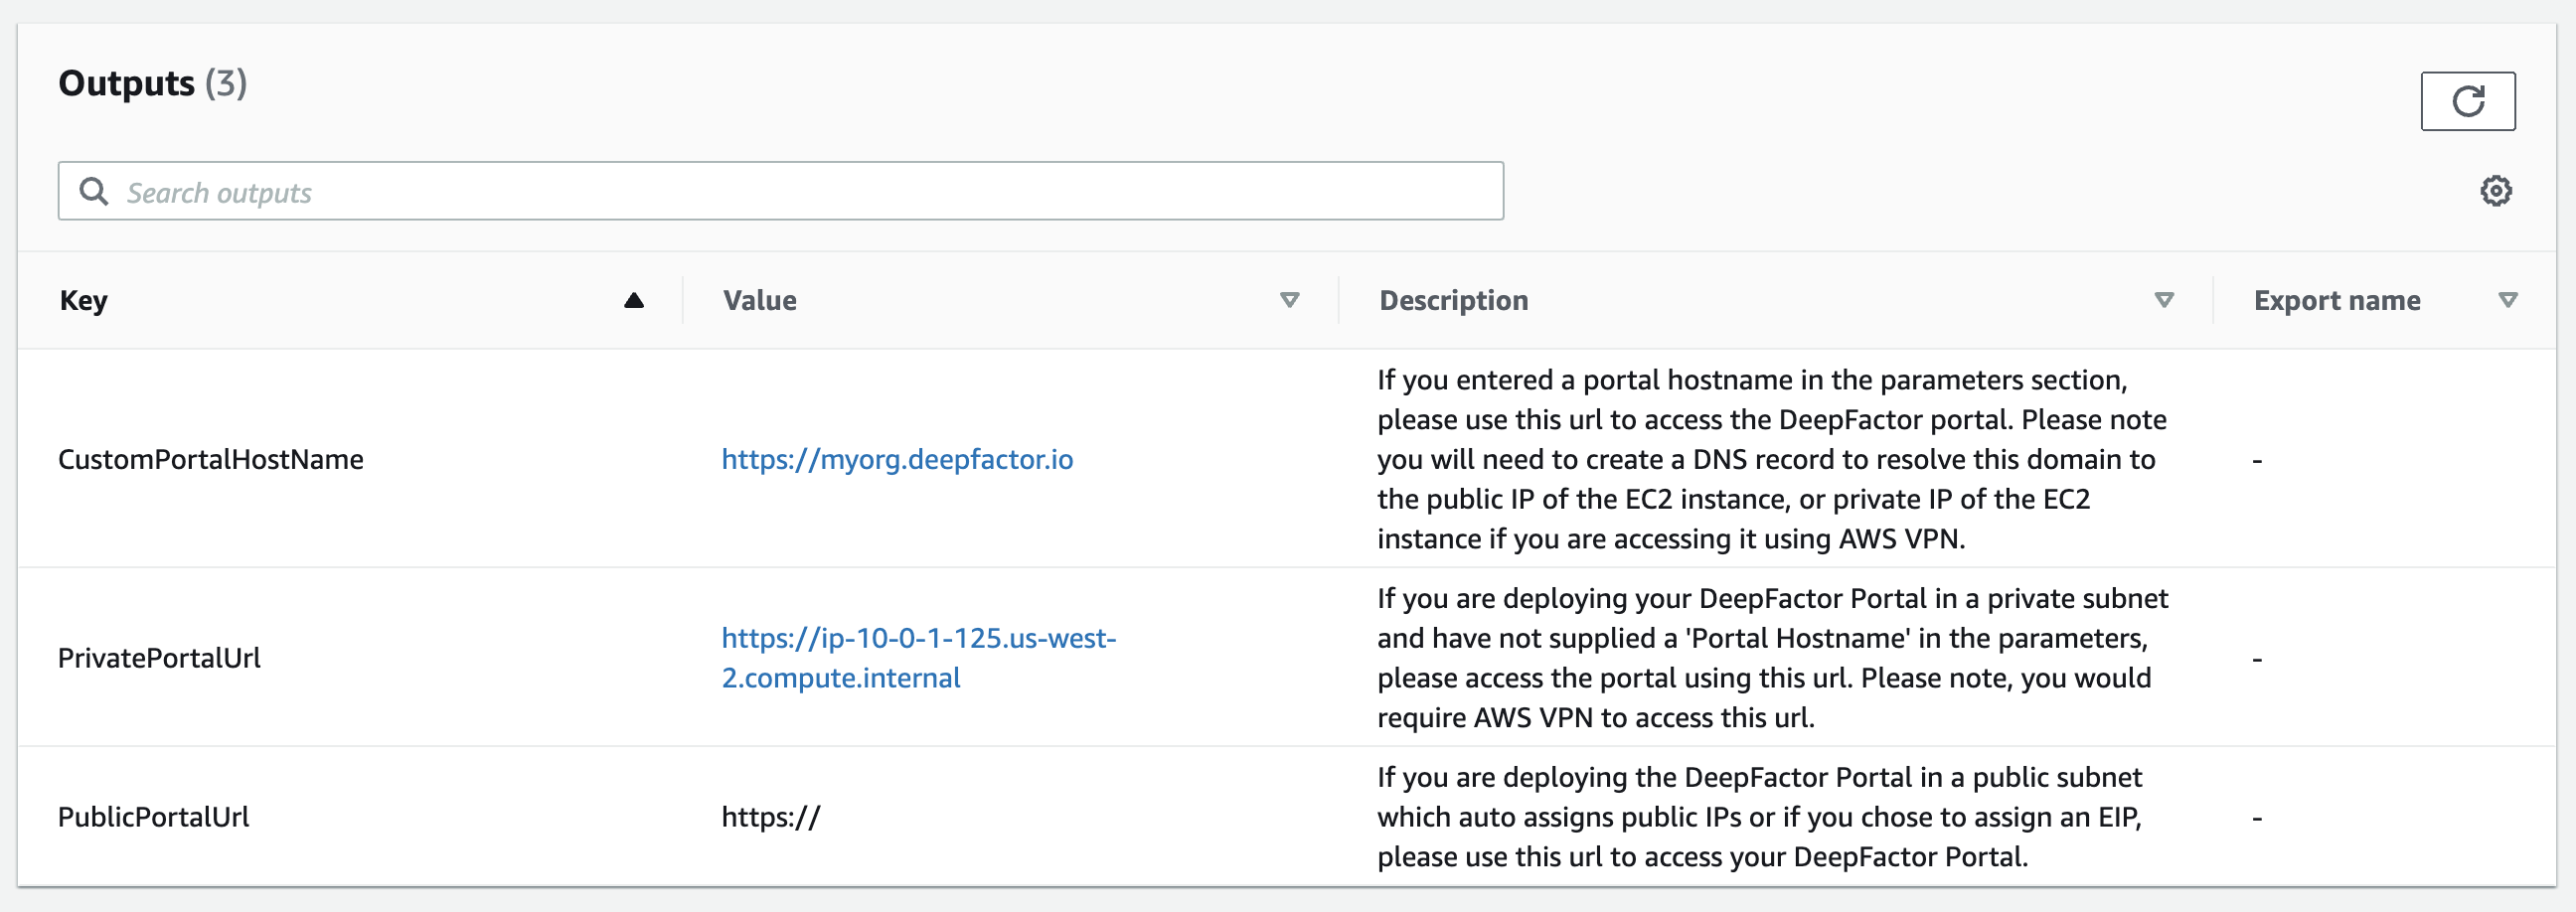
Task: Click the Export name header label
Action: click(x=2336, y=300)
